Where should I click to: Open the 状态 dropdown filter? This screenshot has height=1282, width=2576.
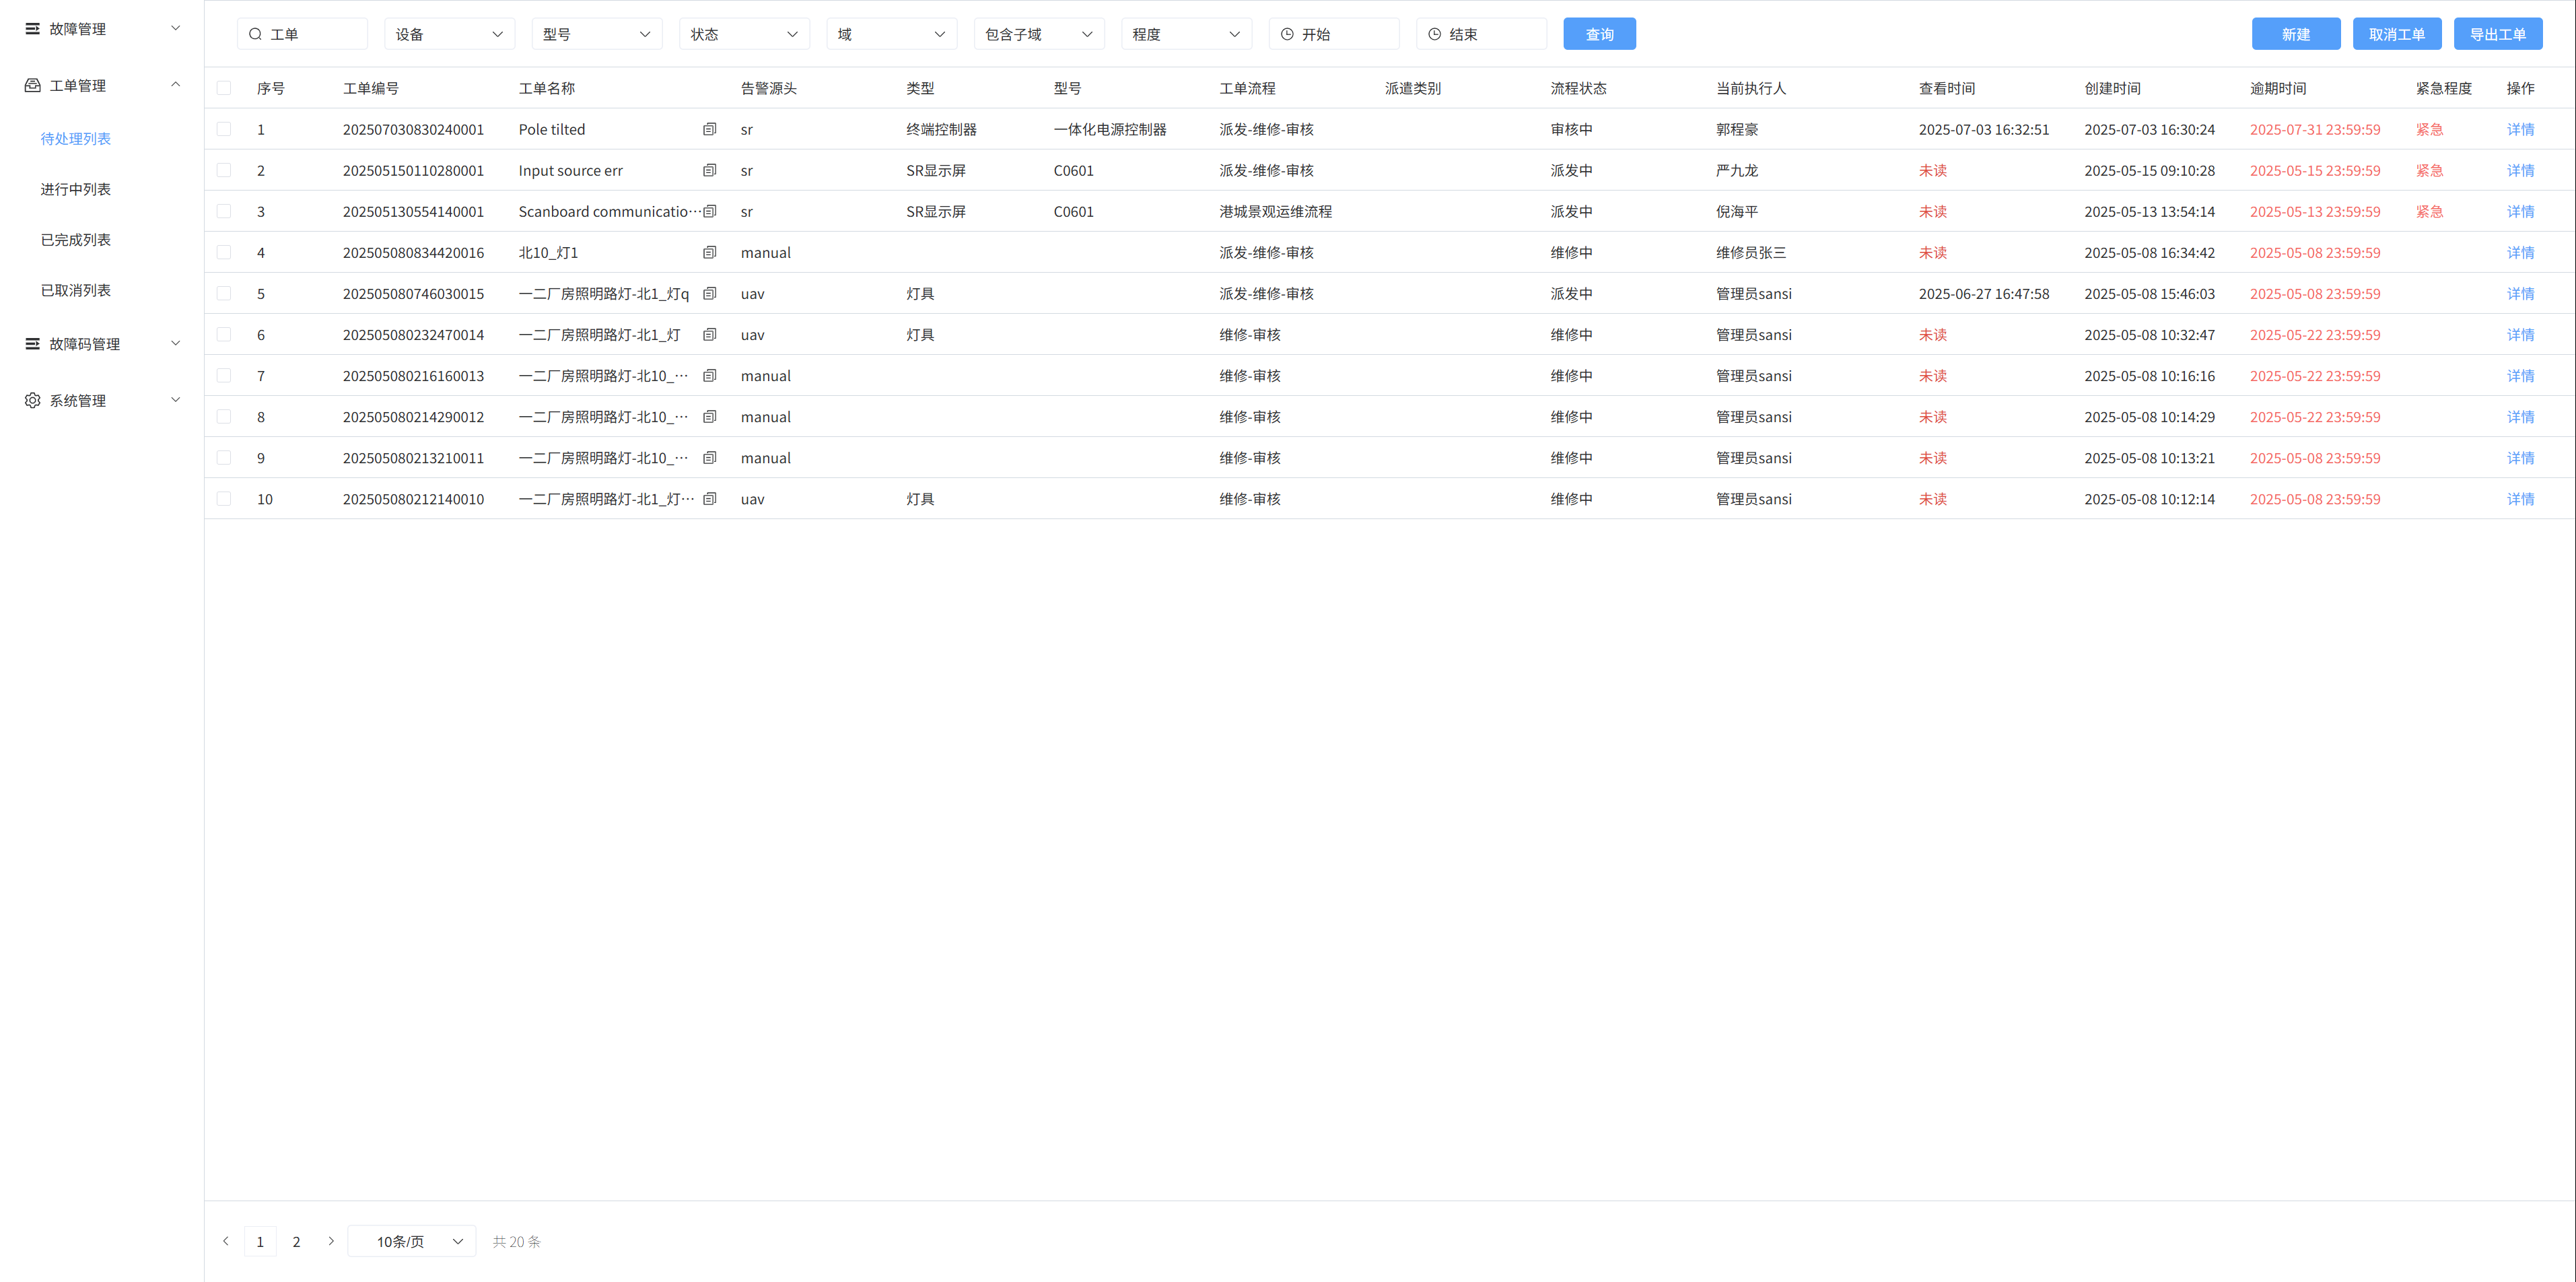pos(744,34)
